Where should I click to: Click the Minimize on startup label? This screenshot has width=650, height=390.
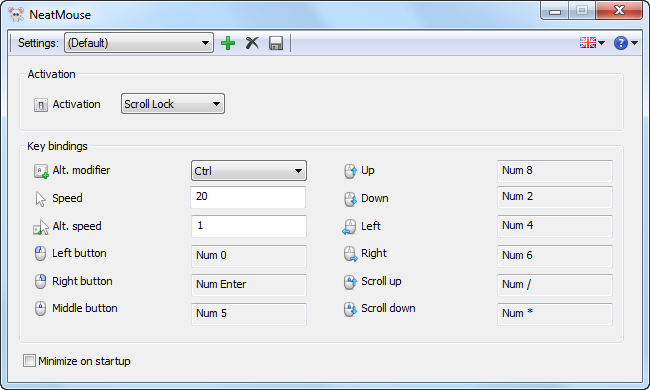(84, 361)
